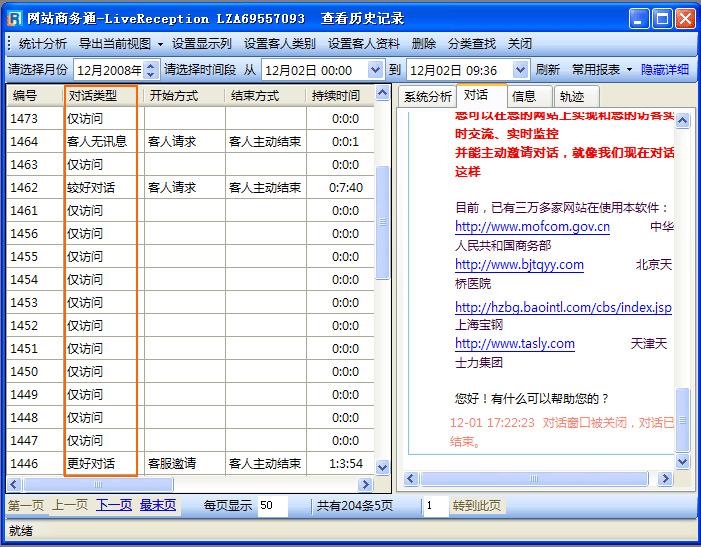The height and width of the screenshot is (547, 701).
Task: Open the 信息 tab
Action: (524, 96)
